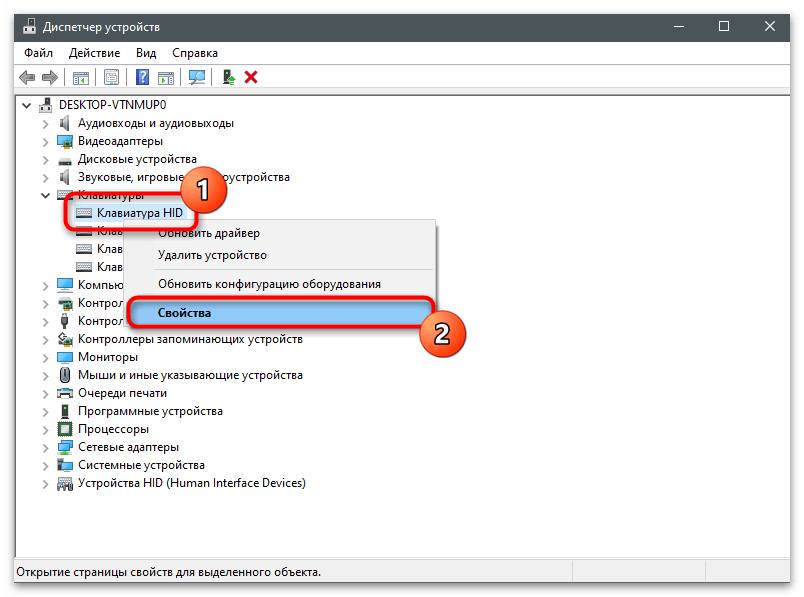Select the Программные устройства row
This screenshot has height=597, width=804.
[150, 411]
